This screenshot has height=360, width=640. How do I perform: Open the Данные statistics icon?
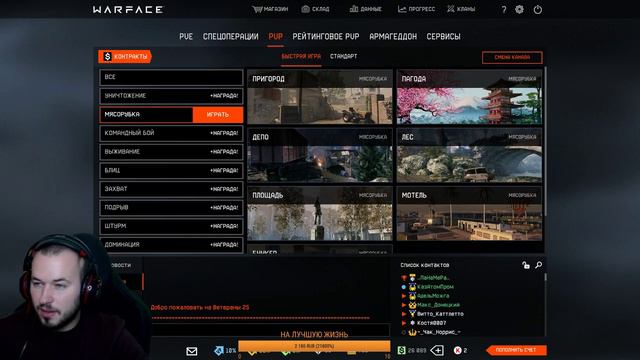353,9
